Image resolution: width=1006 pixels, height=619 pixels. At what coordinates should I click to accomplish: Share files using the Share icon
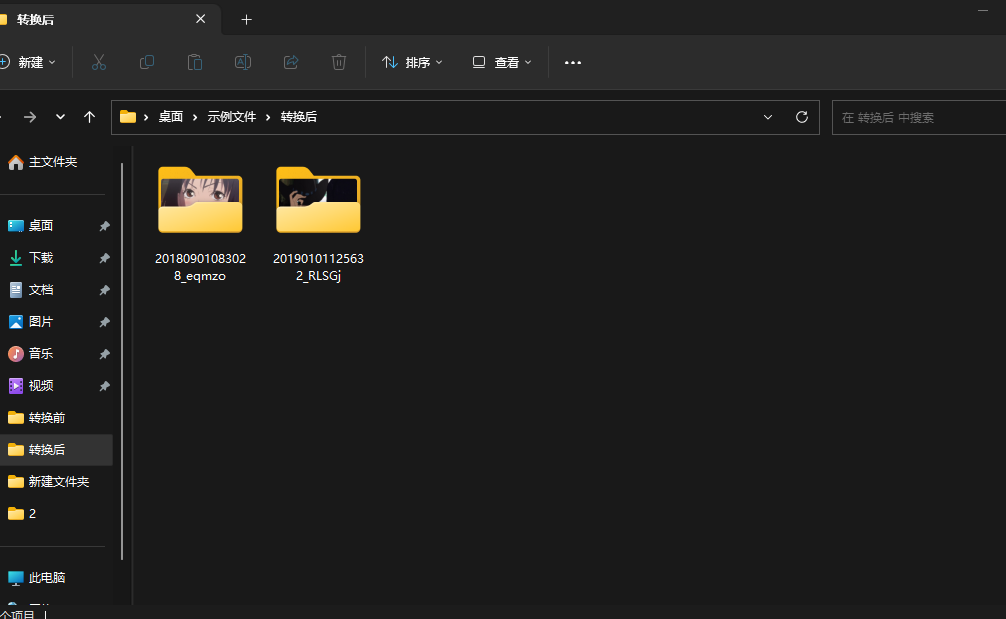[x=290, y=61]
